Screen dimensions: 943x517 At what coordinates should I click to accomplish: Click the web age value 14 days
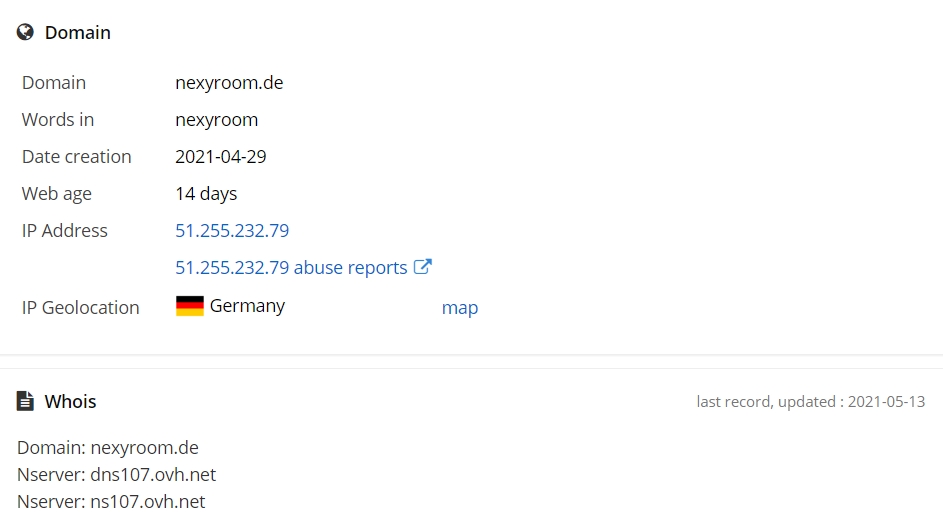tap(206, 194)
